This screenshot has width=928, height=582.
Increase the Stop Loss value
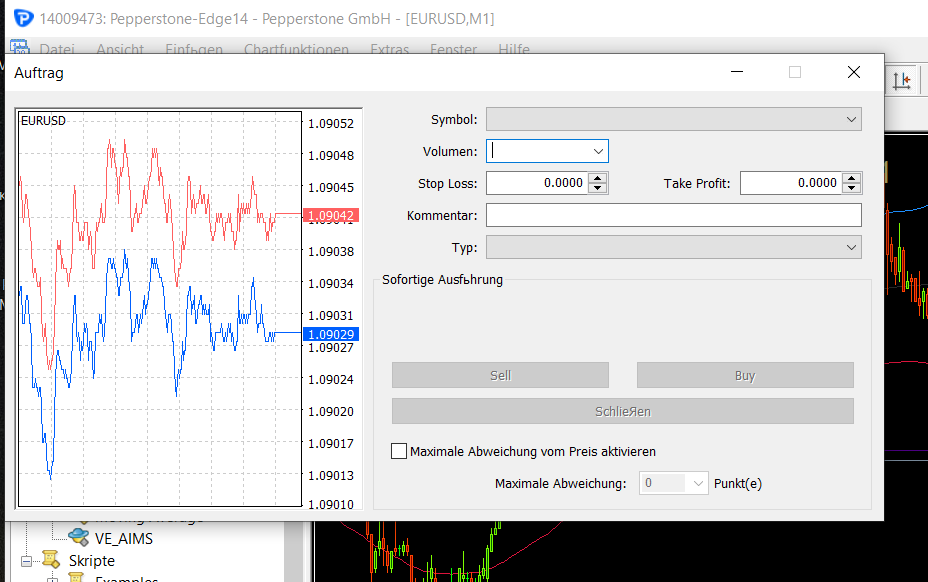pos(598,178)
